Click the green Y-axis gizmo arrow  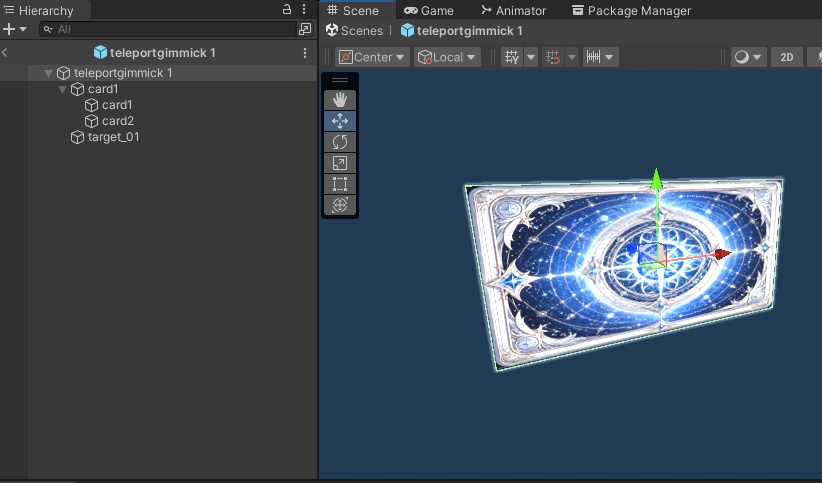(656, 179)
